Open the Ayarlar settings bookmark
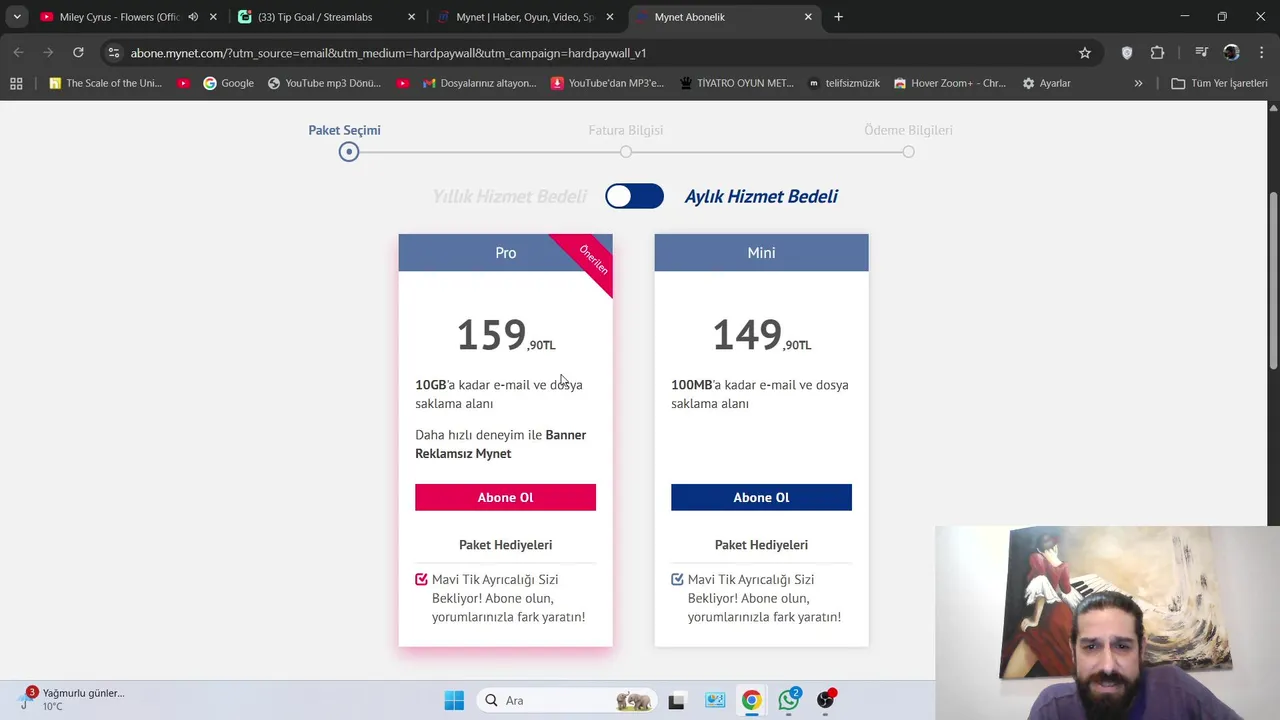The height and width of the screenshot is (720, 1280). click(x=1046, y=83)
